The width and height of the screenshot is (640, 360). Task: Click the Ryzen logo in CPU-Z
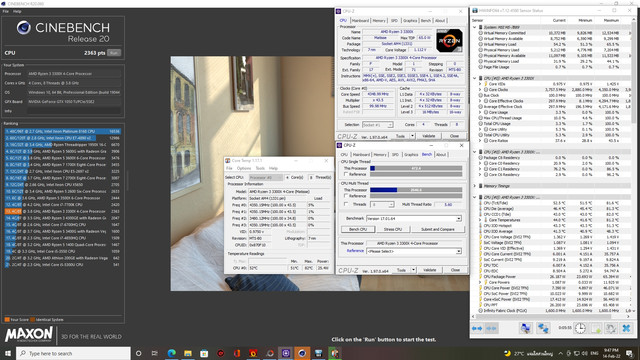click(x=449, y=40)
